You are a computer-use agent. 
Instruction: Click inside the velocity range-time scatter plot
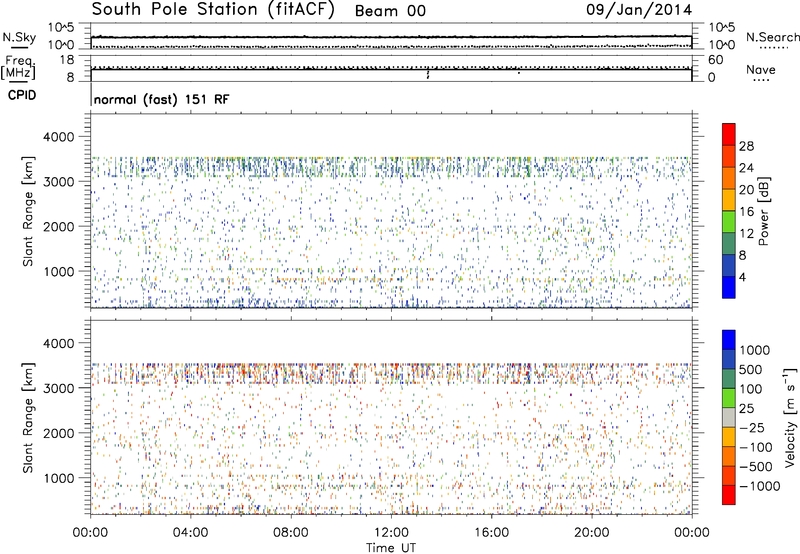391,417
